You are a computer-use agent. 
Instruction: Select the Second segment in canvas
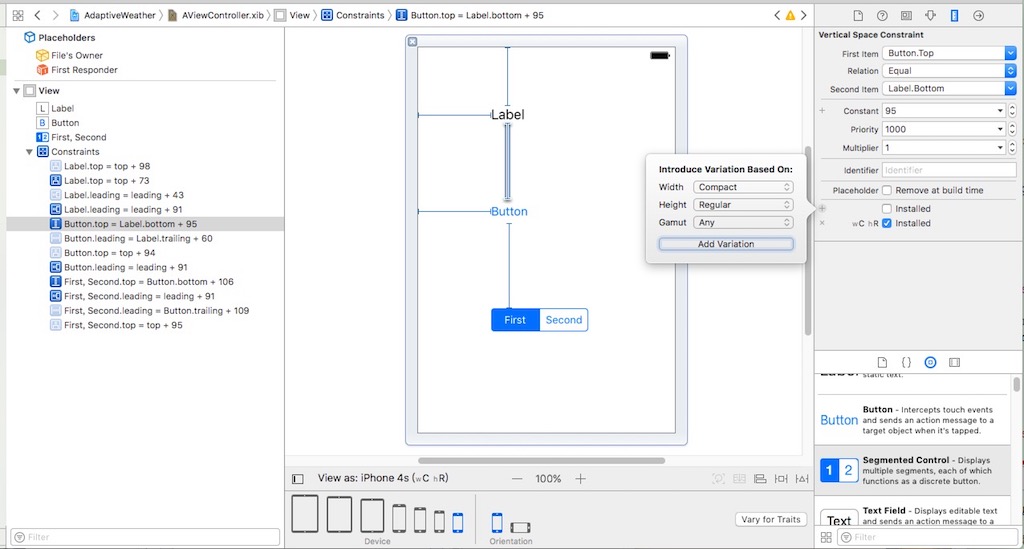563,320
